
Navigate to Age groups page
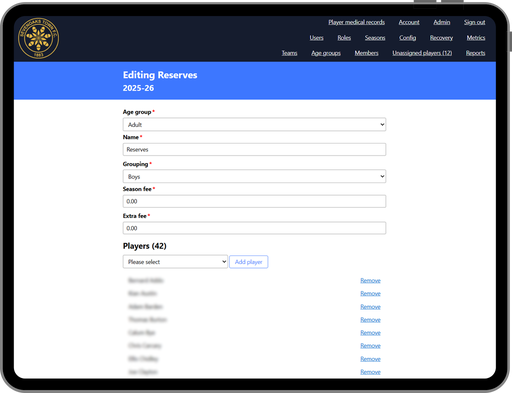coord(326,53)
